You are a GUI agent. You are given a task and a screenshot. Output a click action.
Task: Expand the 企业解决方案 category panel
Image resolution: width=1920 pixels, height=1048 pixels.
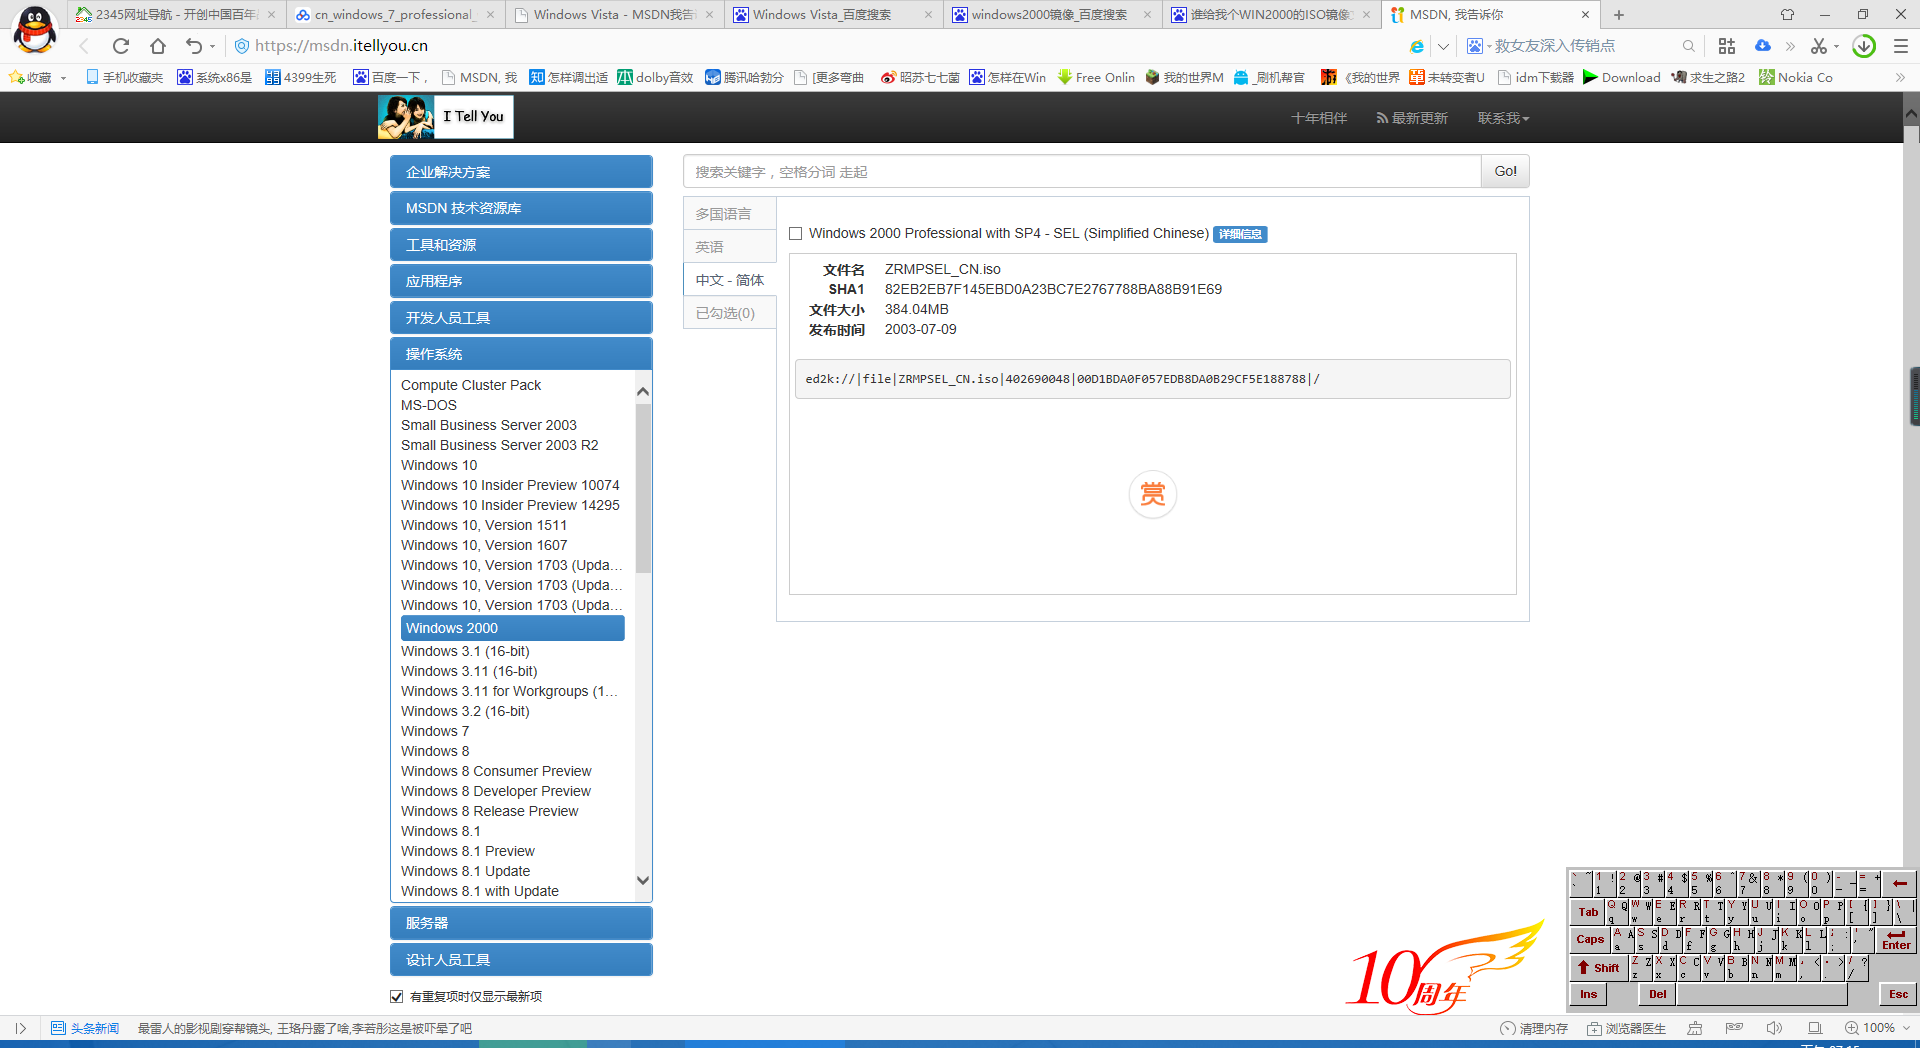[x=521, y=172]
